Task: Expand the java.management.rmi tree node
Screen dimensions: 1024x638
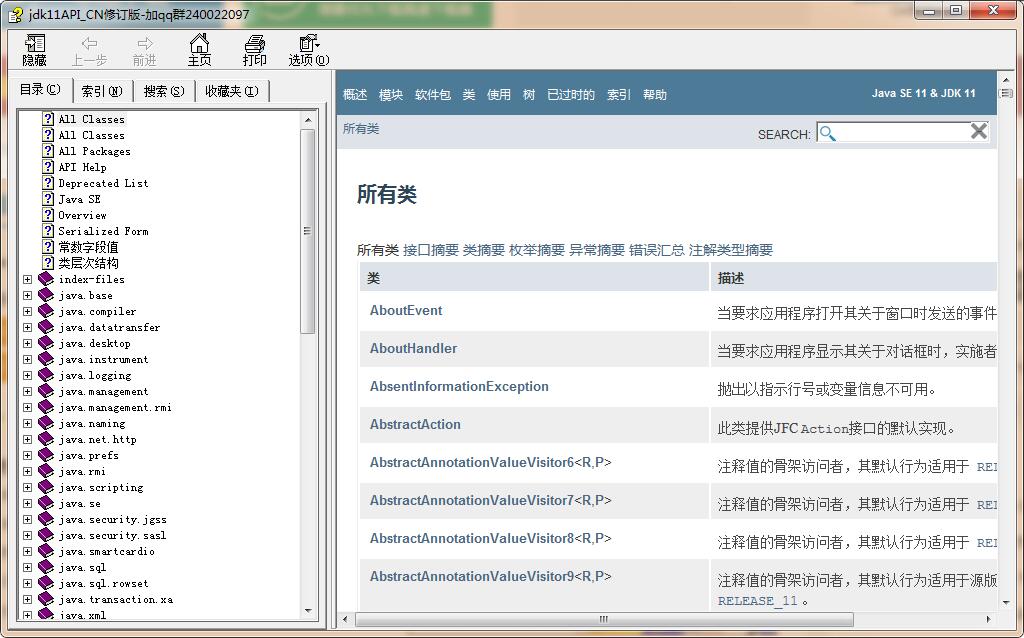Action: tap(27, 407)
